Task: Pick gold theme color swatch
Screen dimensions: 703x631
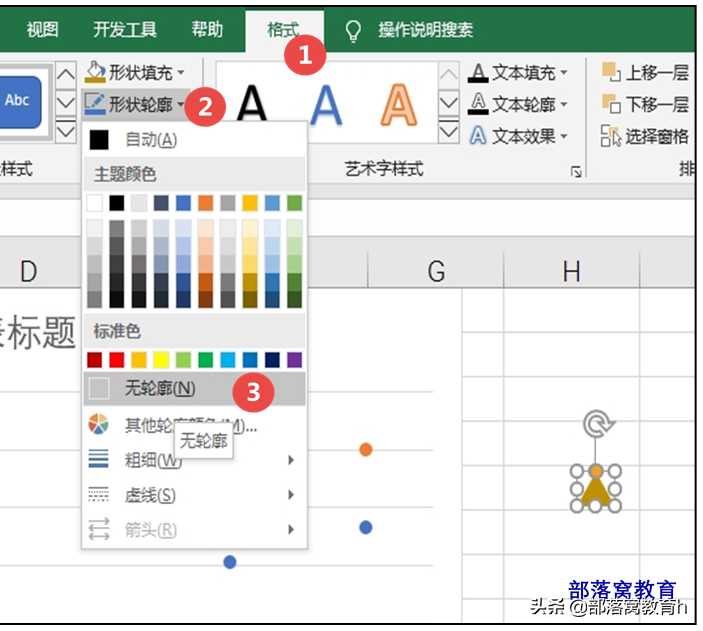Action: (250, 203)
